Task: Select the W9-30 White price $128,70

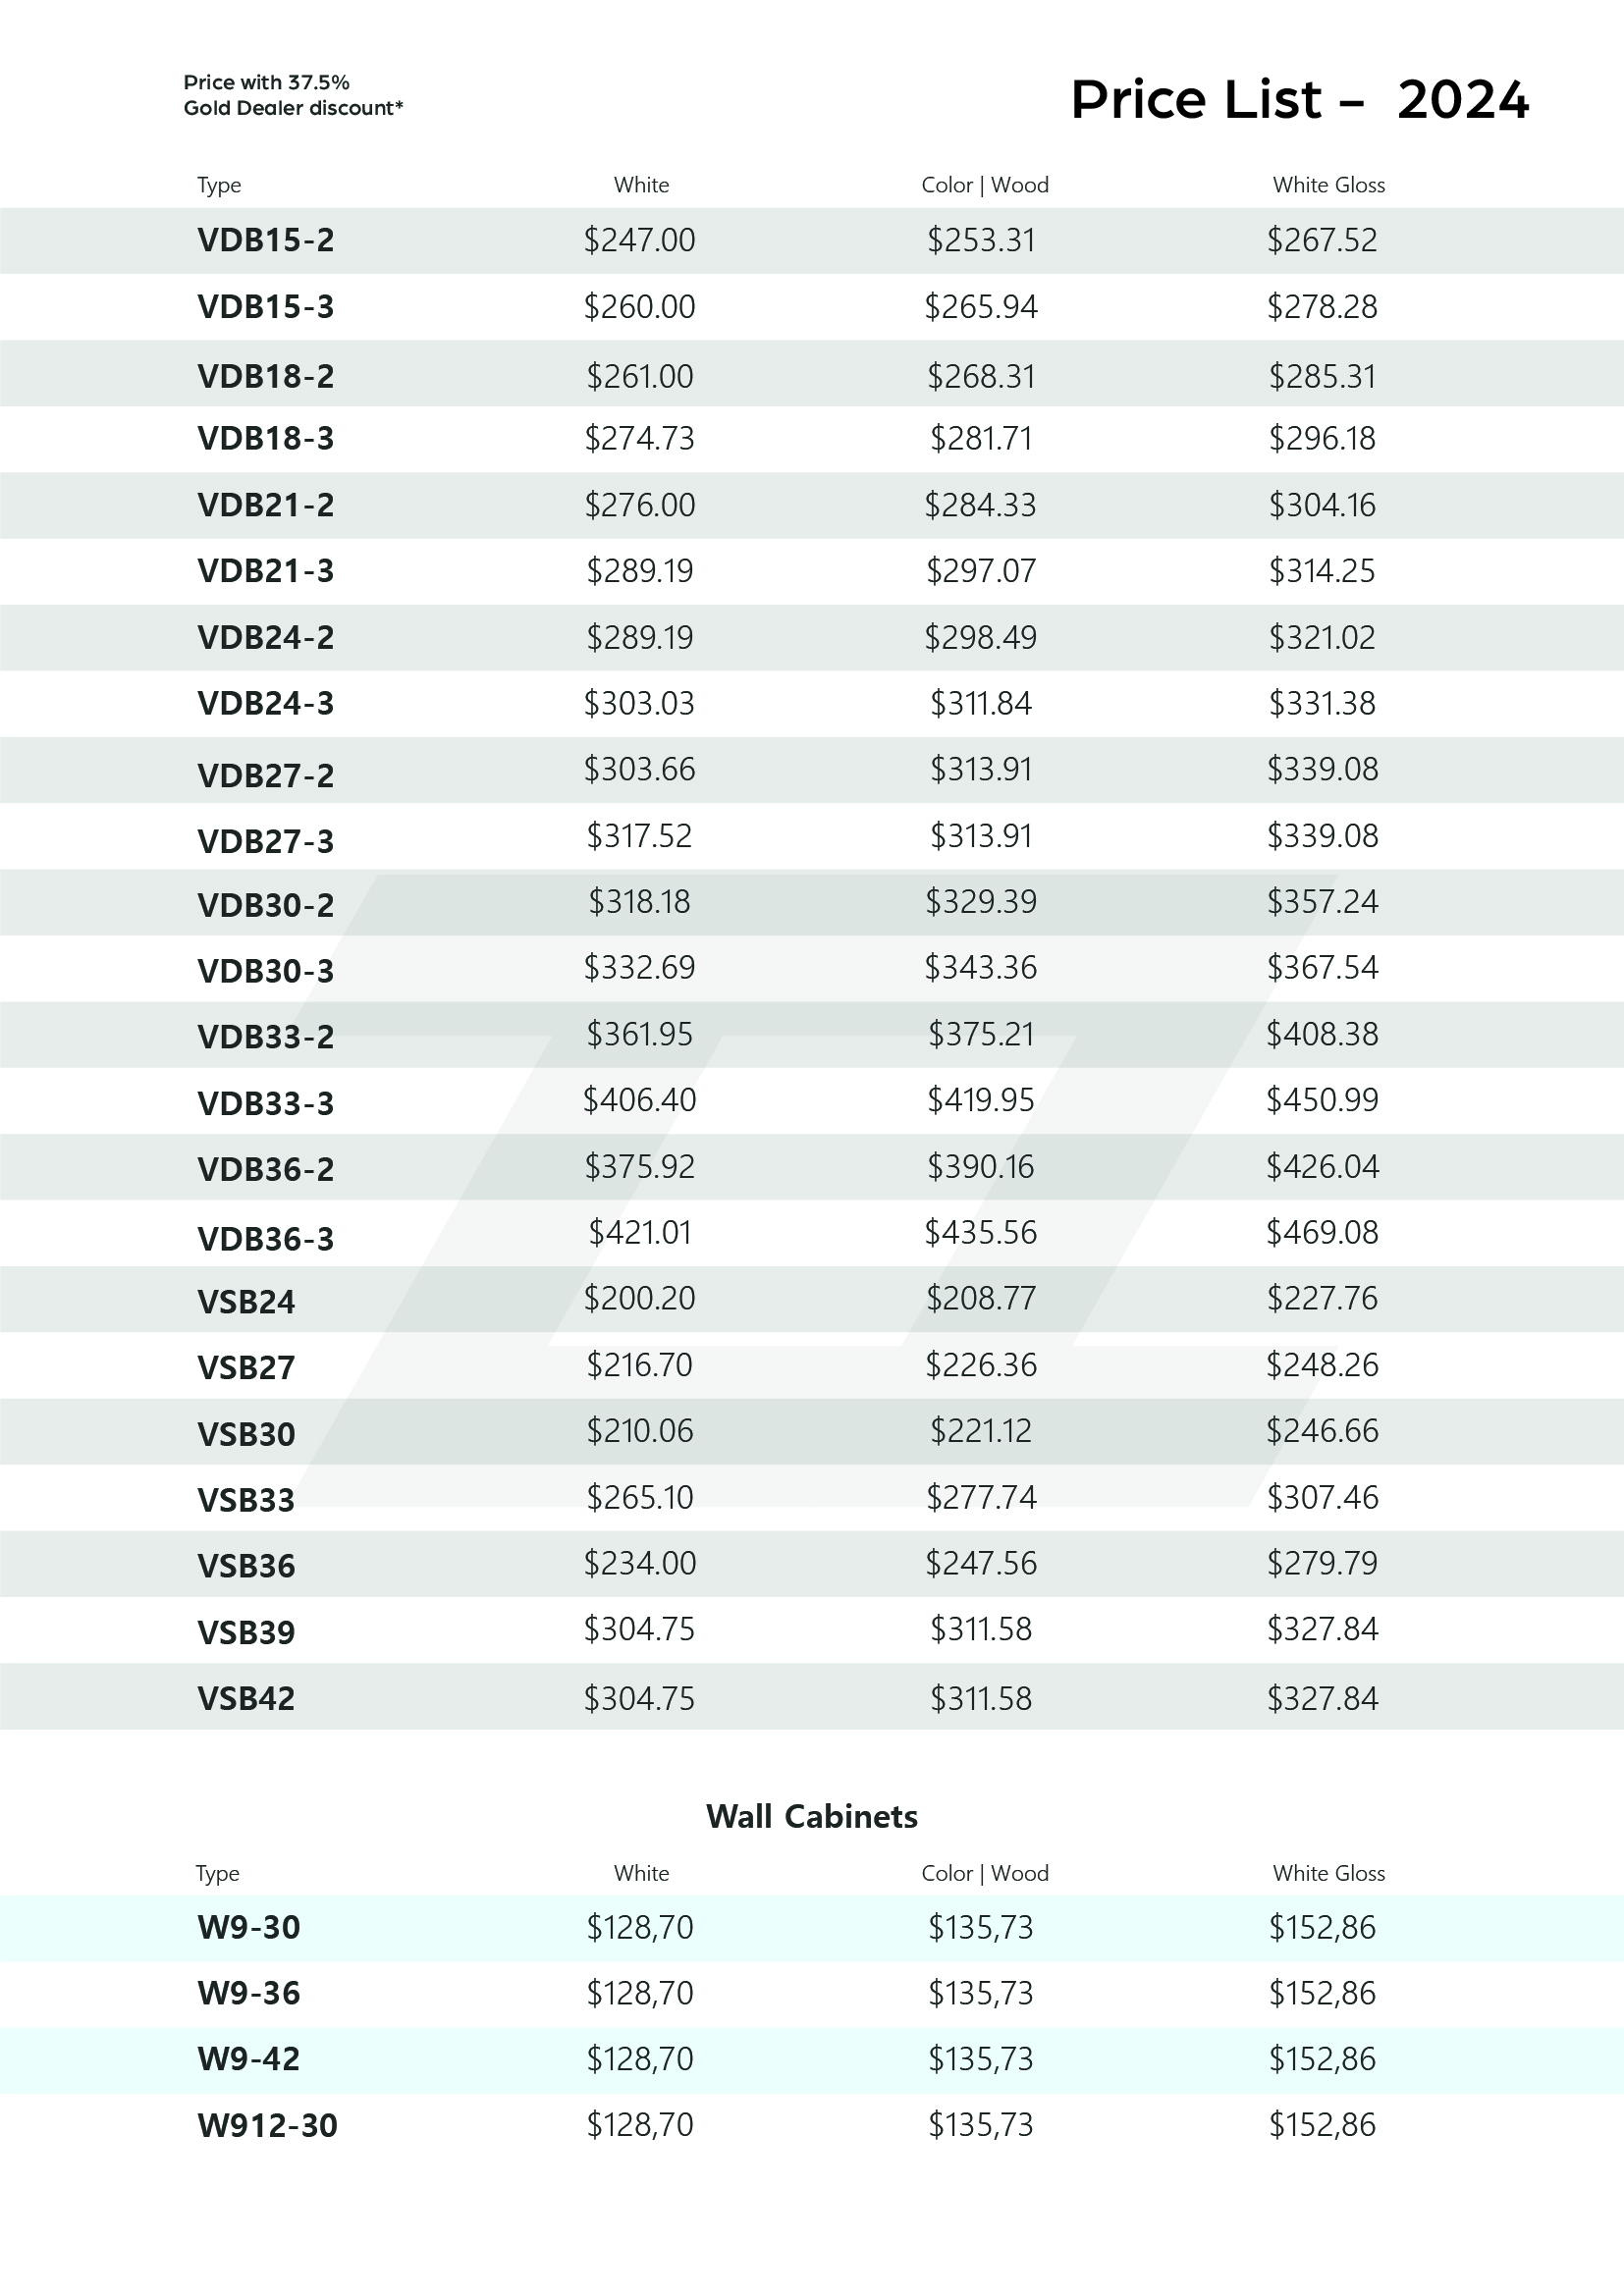Action: click(x=640, y=1927)
